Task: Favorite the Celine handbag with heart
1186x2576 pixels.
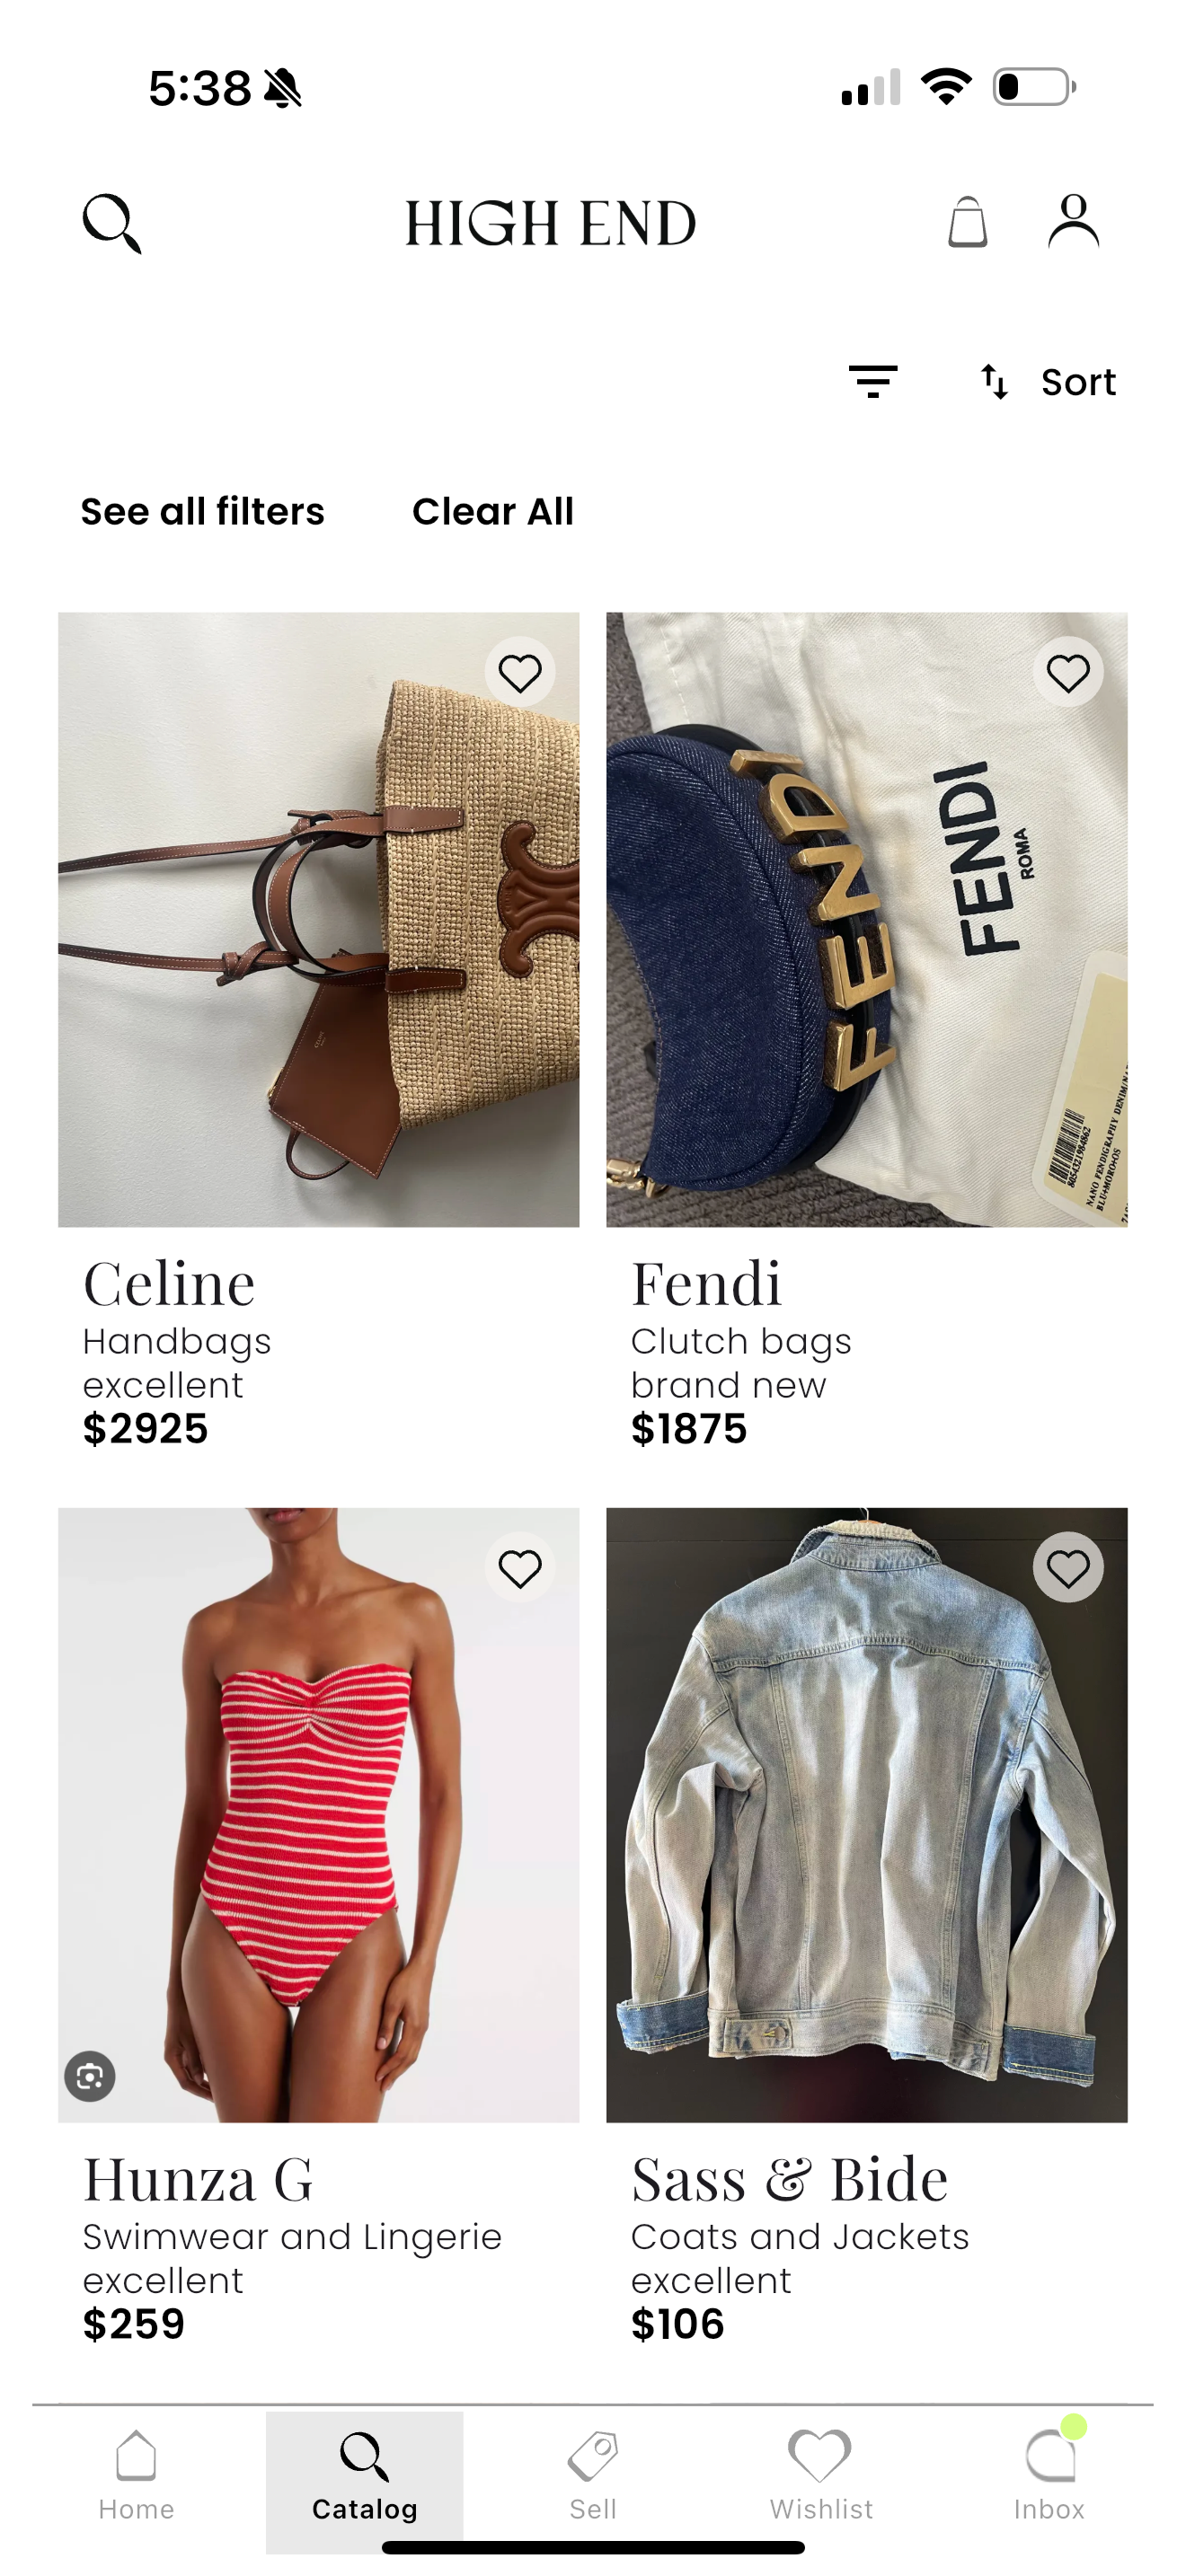Action: 520,672
